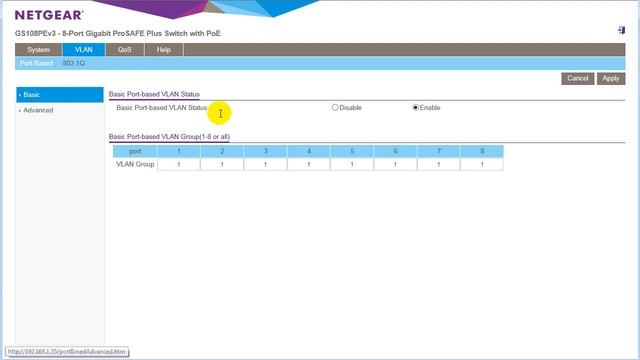Edit VLAN Group field for port 3

point(265,164)
